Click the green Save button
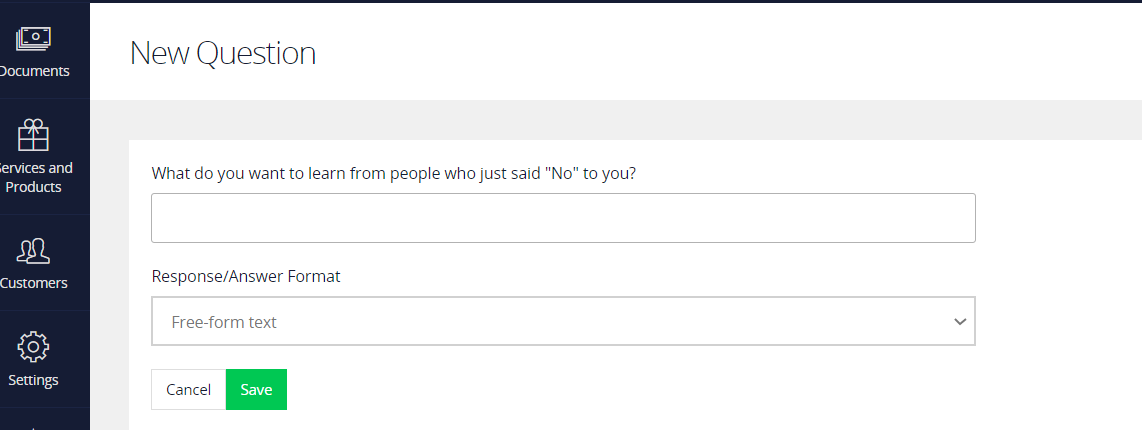This screenshot has height=430, width=1142. pos(256,390)
